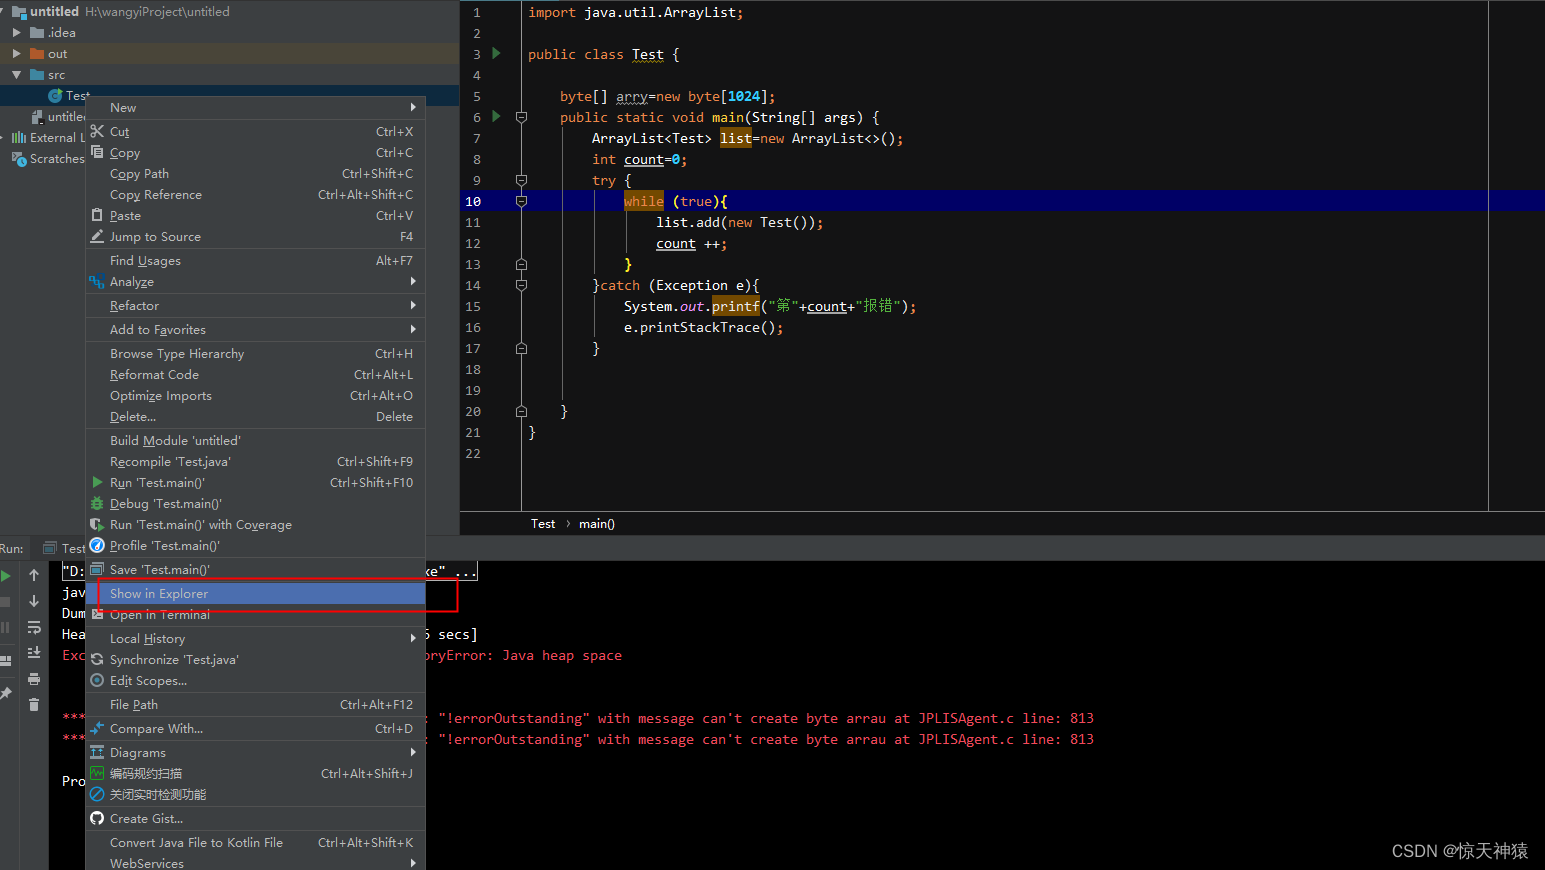Click line number 10 in the gutter
Screen dimensions: 1545x870
(473, 201)
